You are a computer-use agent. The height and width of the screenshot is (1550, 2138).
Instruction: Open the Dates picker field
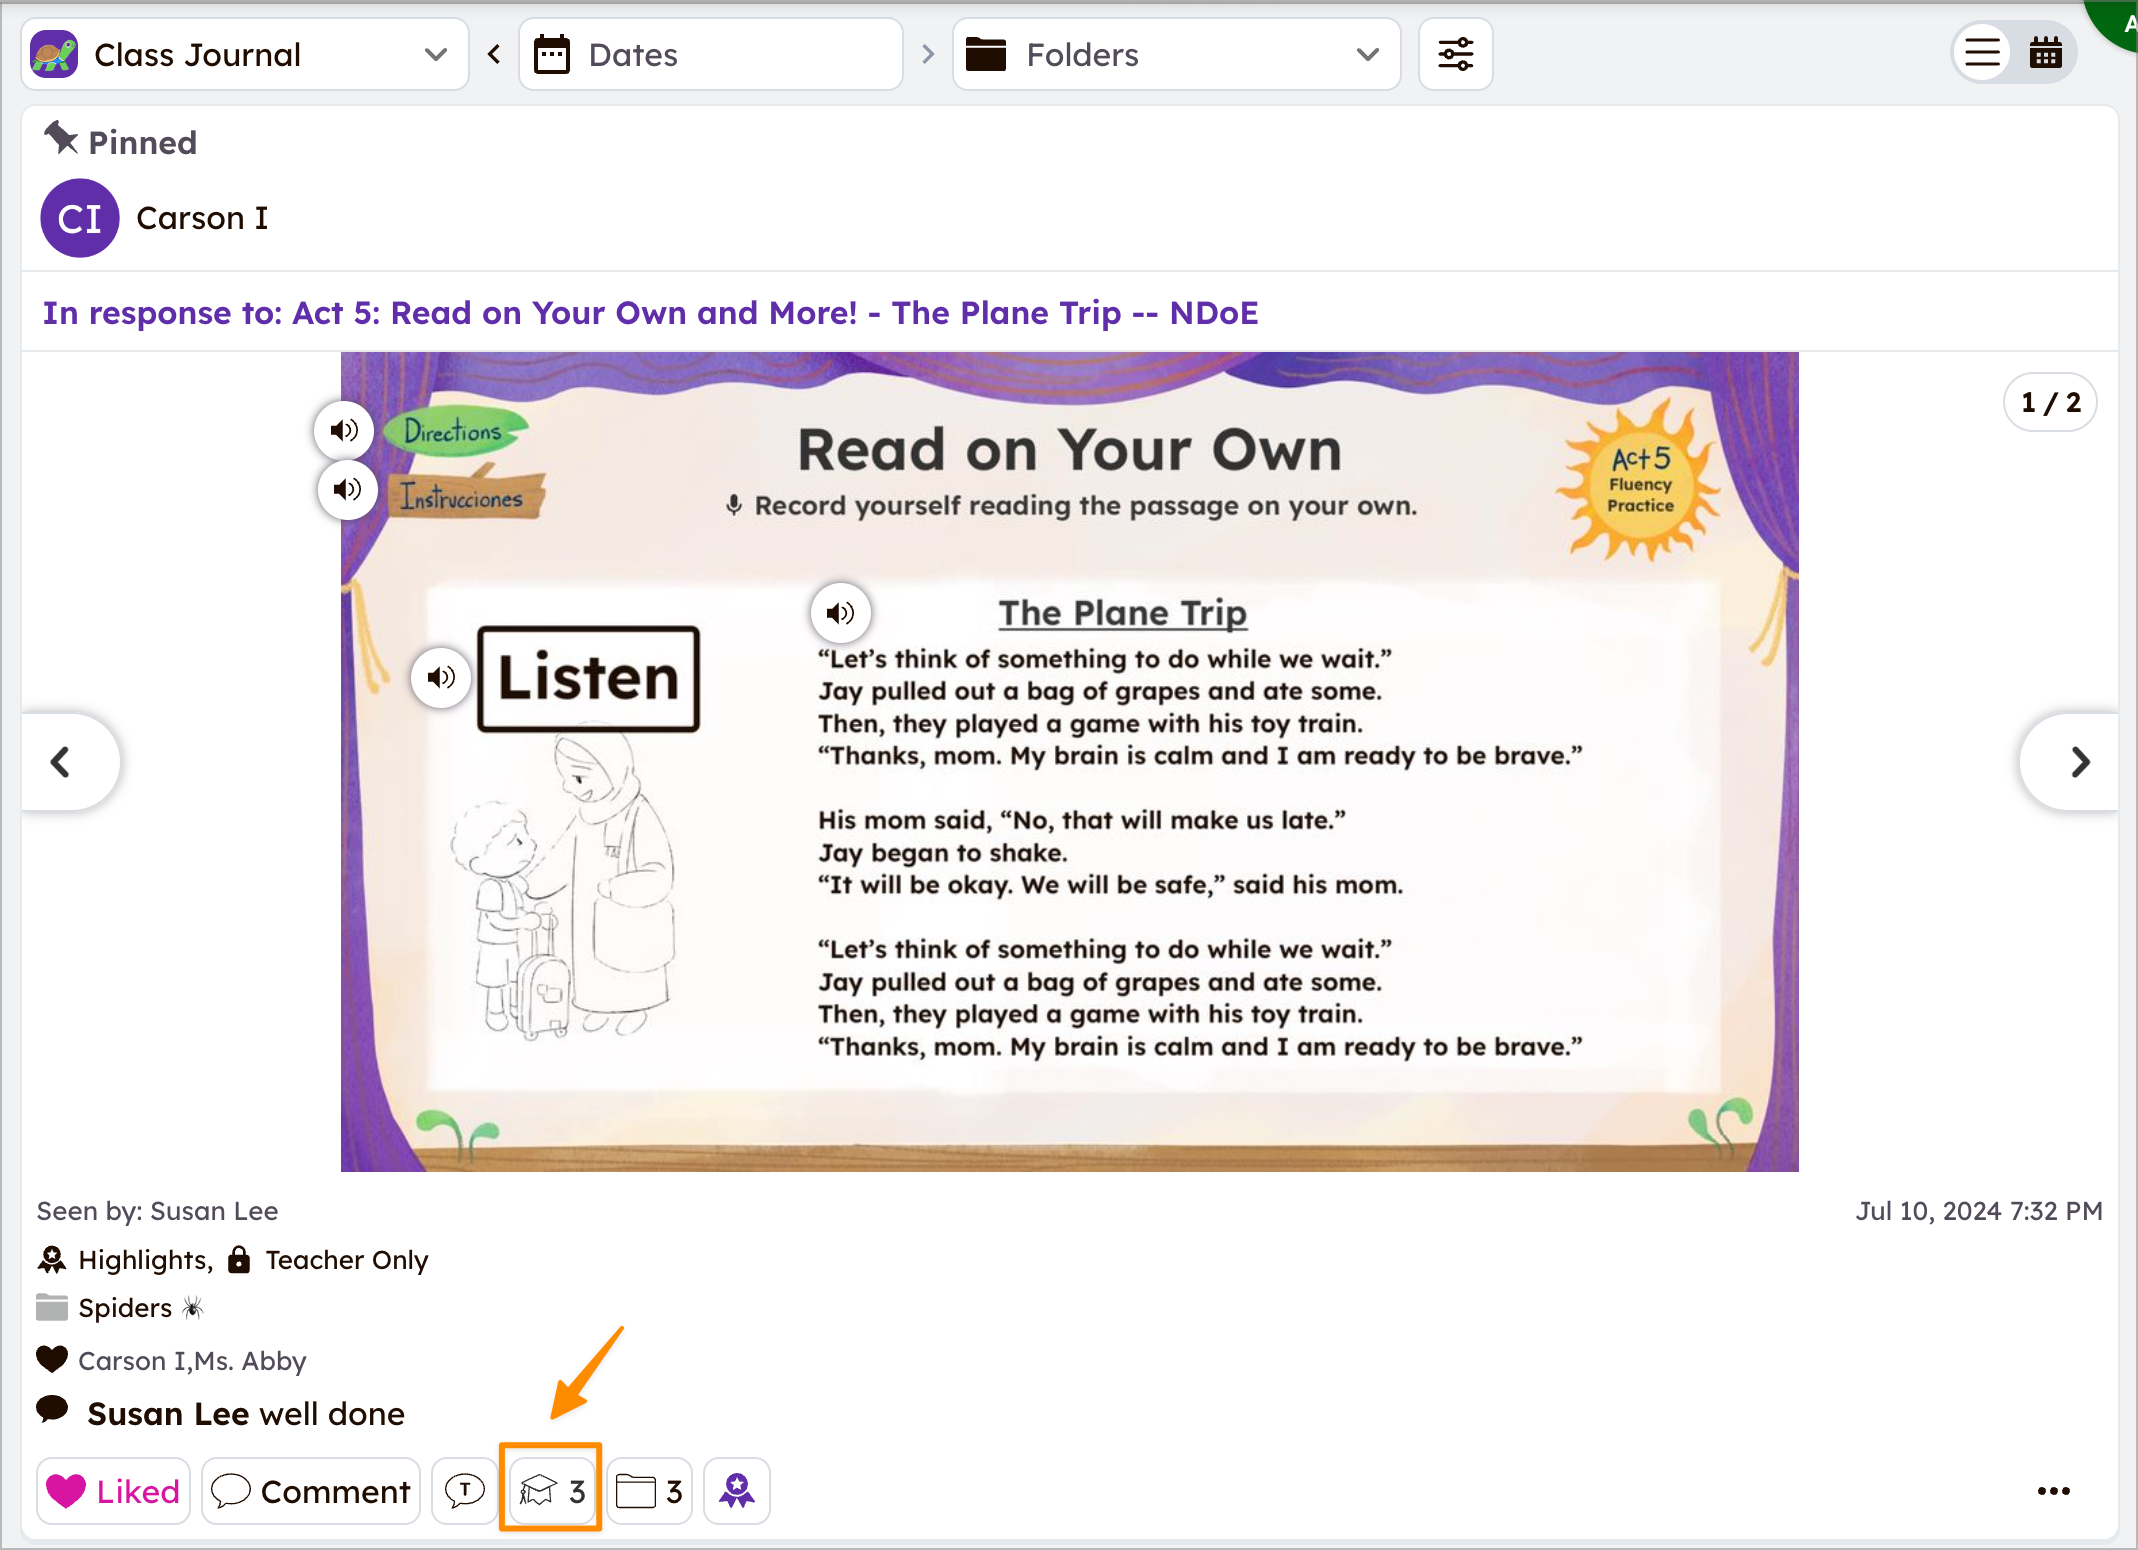(x=710, y=54)
